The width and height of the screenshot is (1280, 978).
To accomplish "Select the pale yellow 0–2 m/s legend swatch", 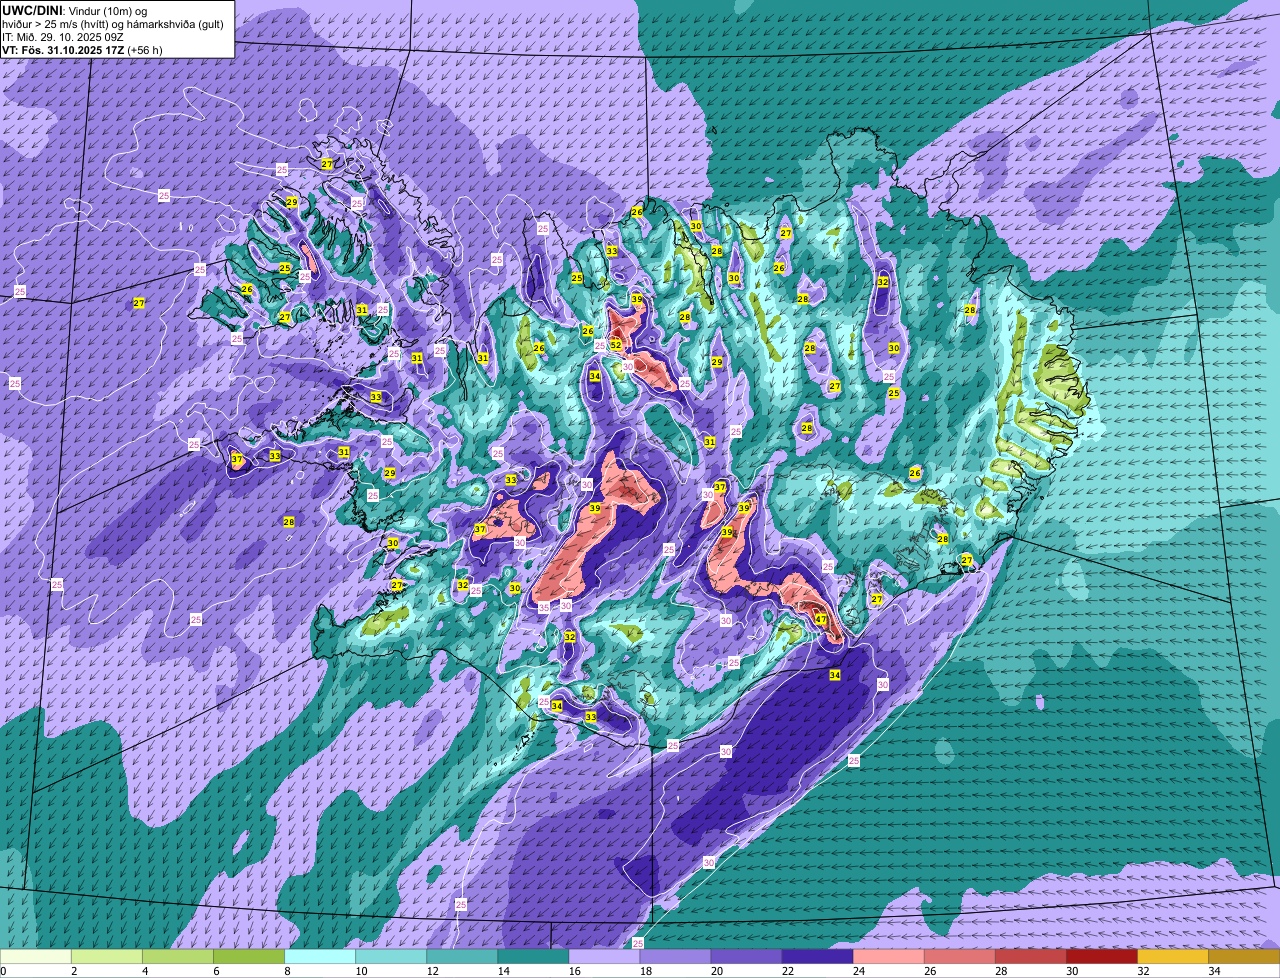I will (x=36, y=956).
